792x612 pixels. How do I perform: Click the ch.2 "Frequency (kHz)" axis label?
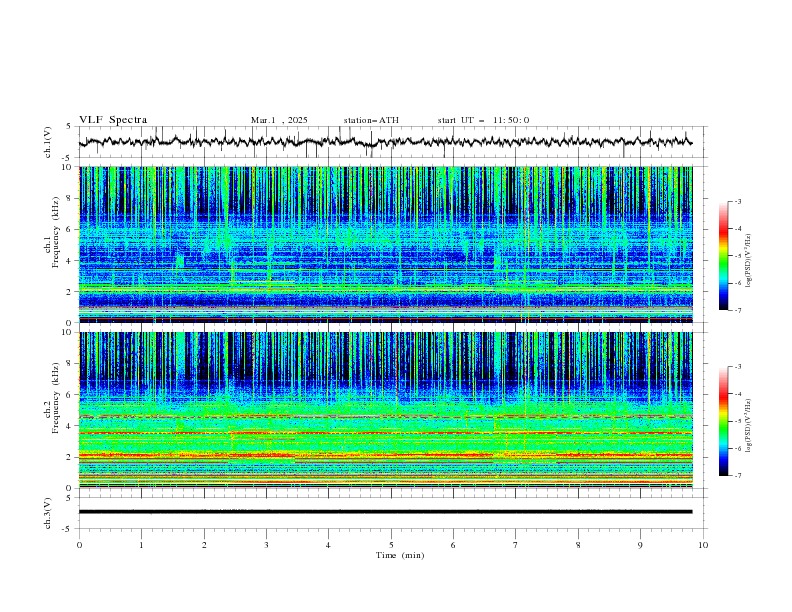(56, 398)
